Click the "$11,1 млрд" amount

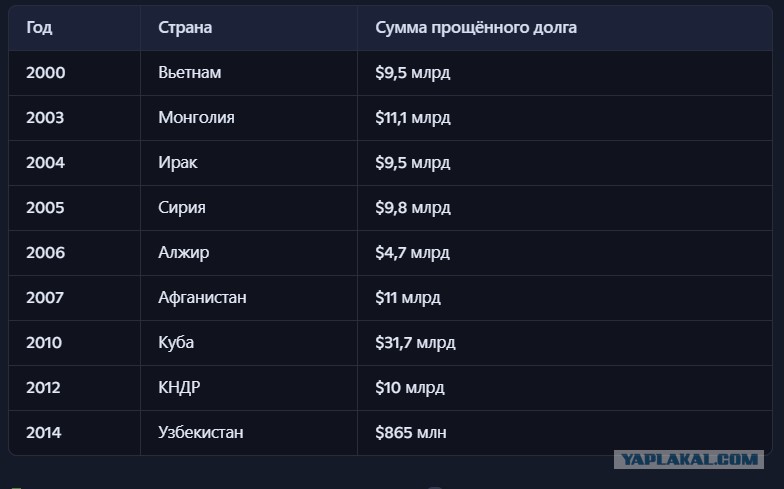pos(413,118)
